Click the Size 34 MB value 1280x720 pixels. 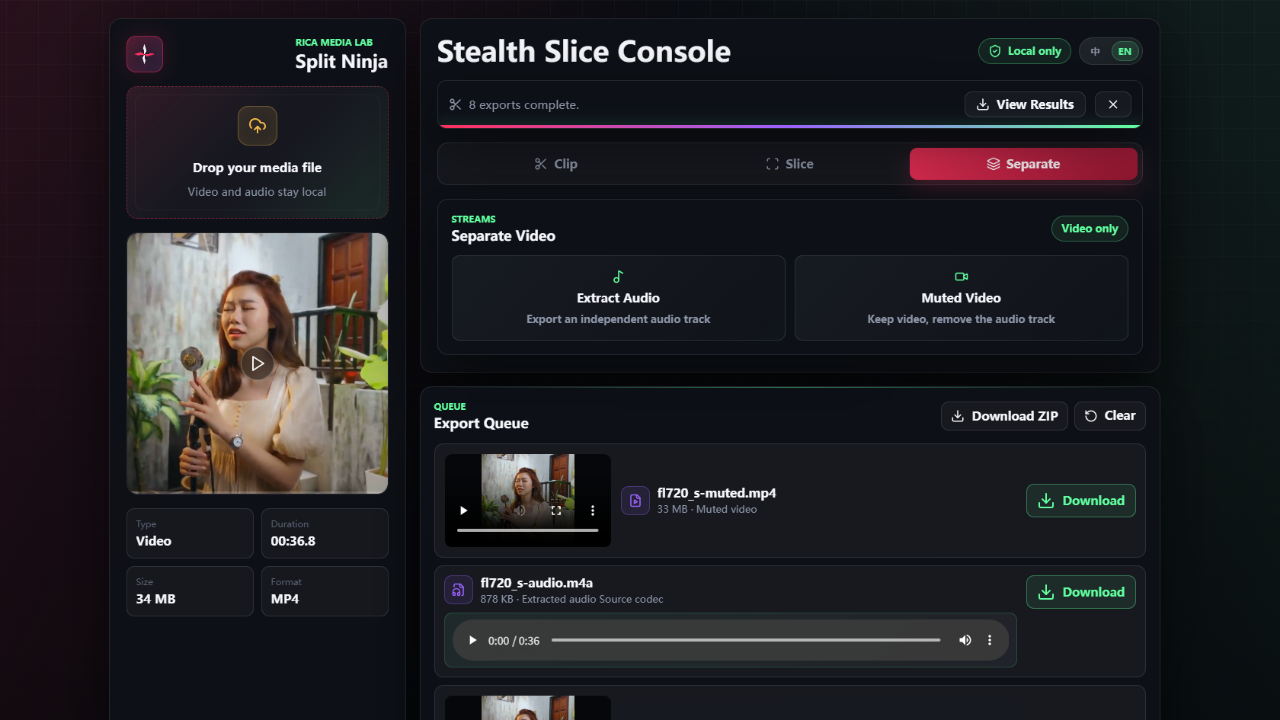coord(156,599)
